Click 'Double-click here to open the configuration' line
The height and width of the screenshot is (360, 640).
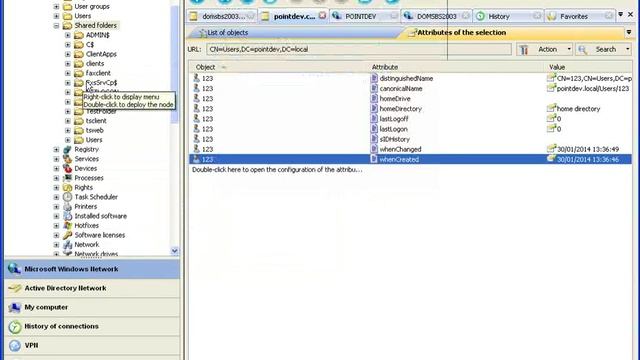(277, 169)
